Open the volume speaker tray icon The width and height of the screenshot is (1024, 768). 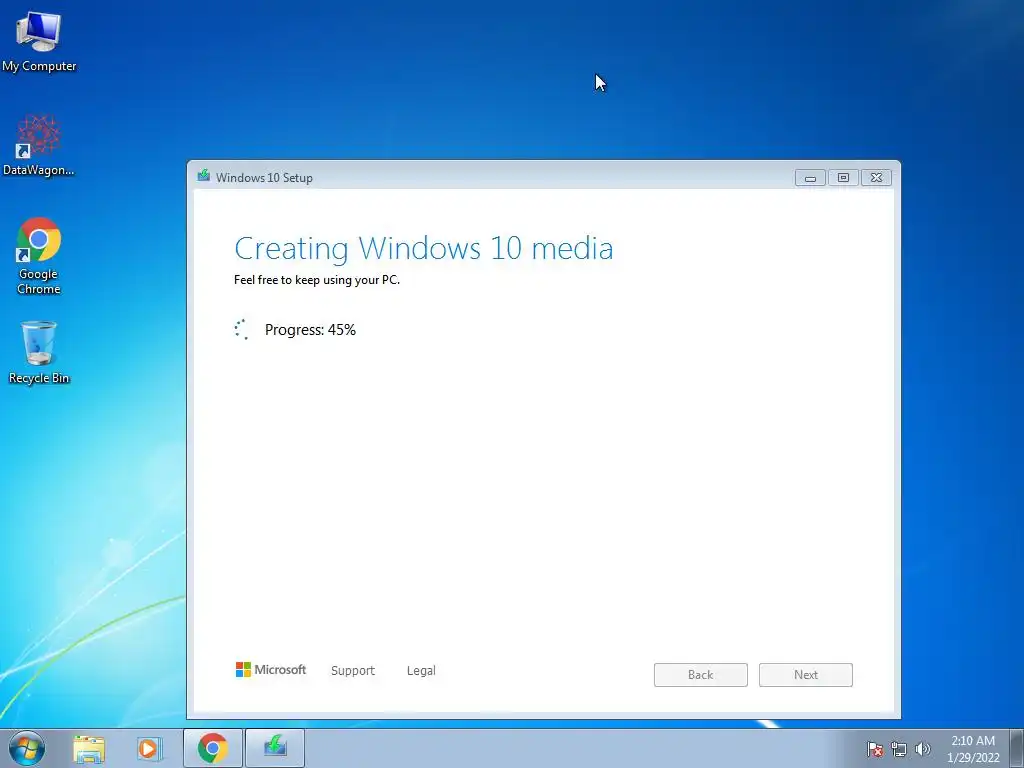pos(923,749)
